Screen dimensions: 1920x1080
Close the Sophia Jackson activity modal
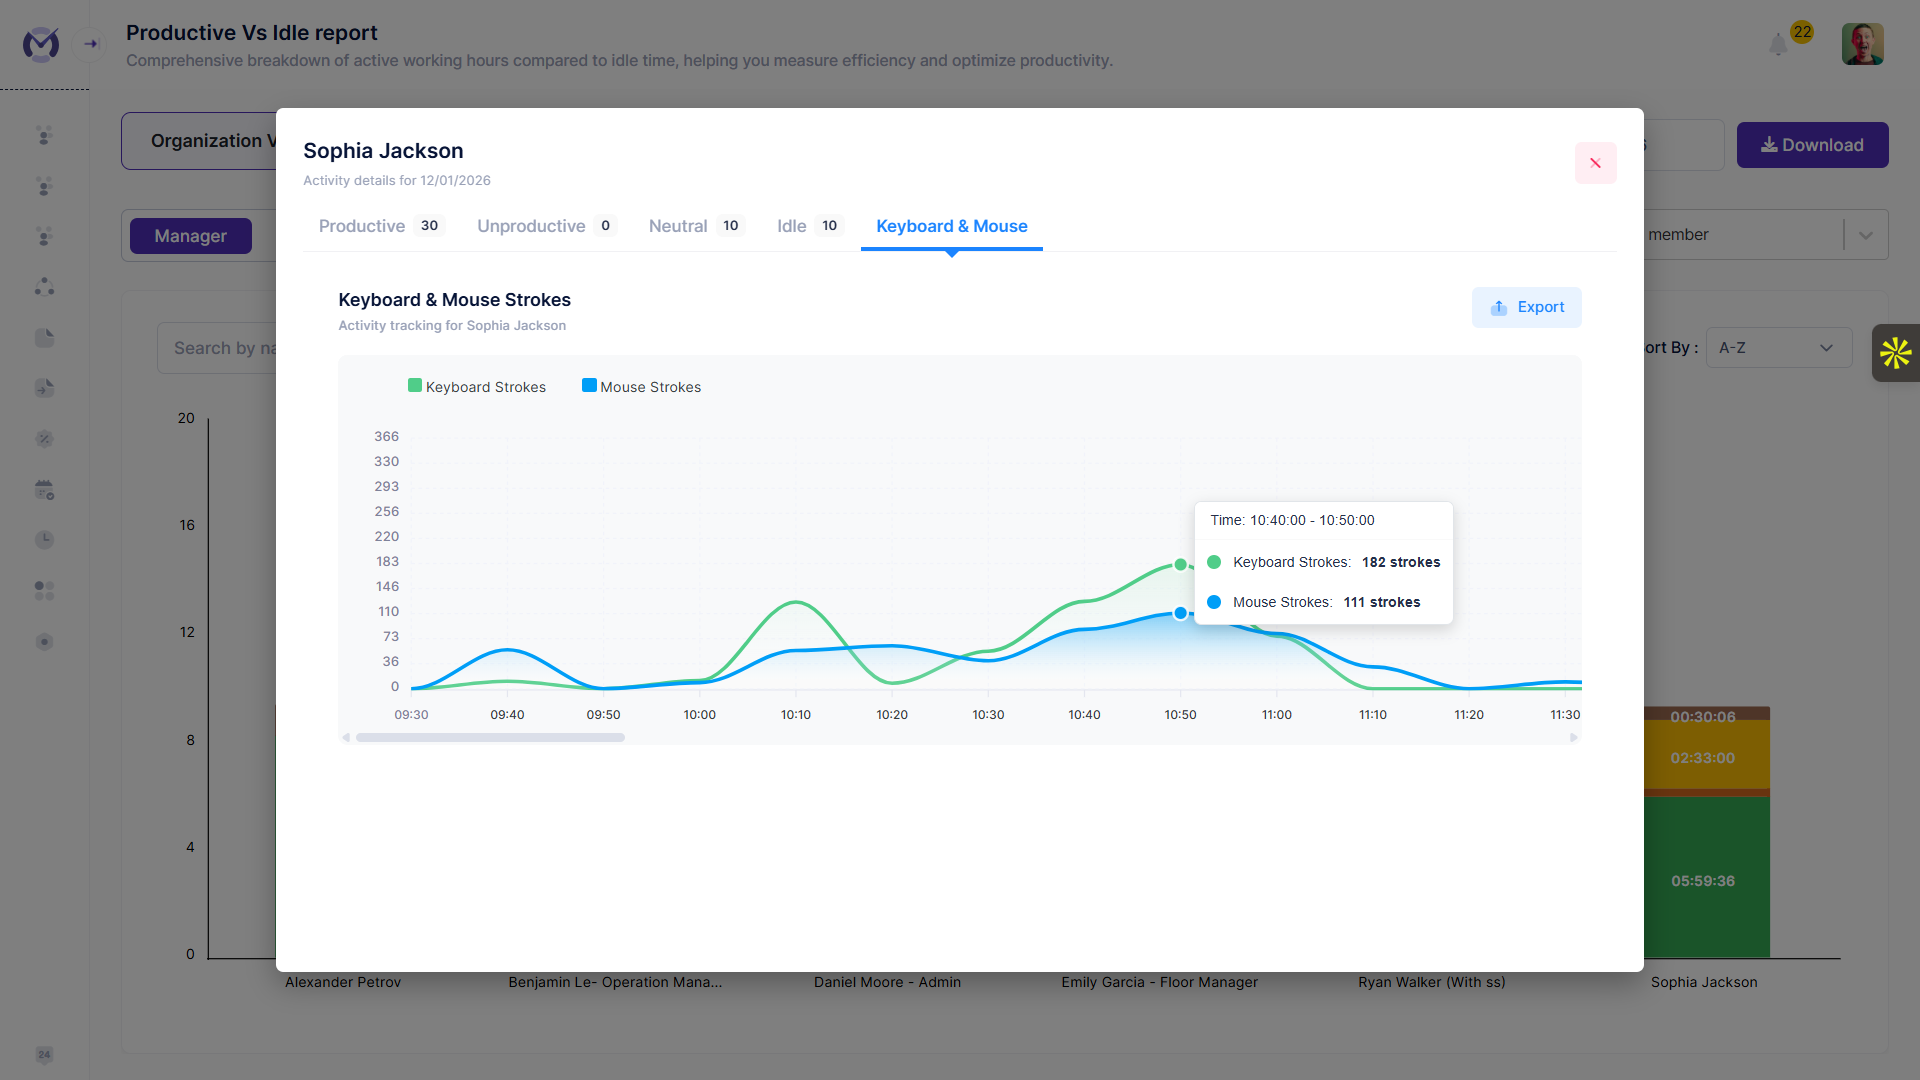pyautogui.click(x=1595, y=163)
